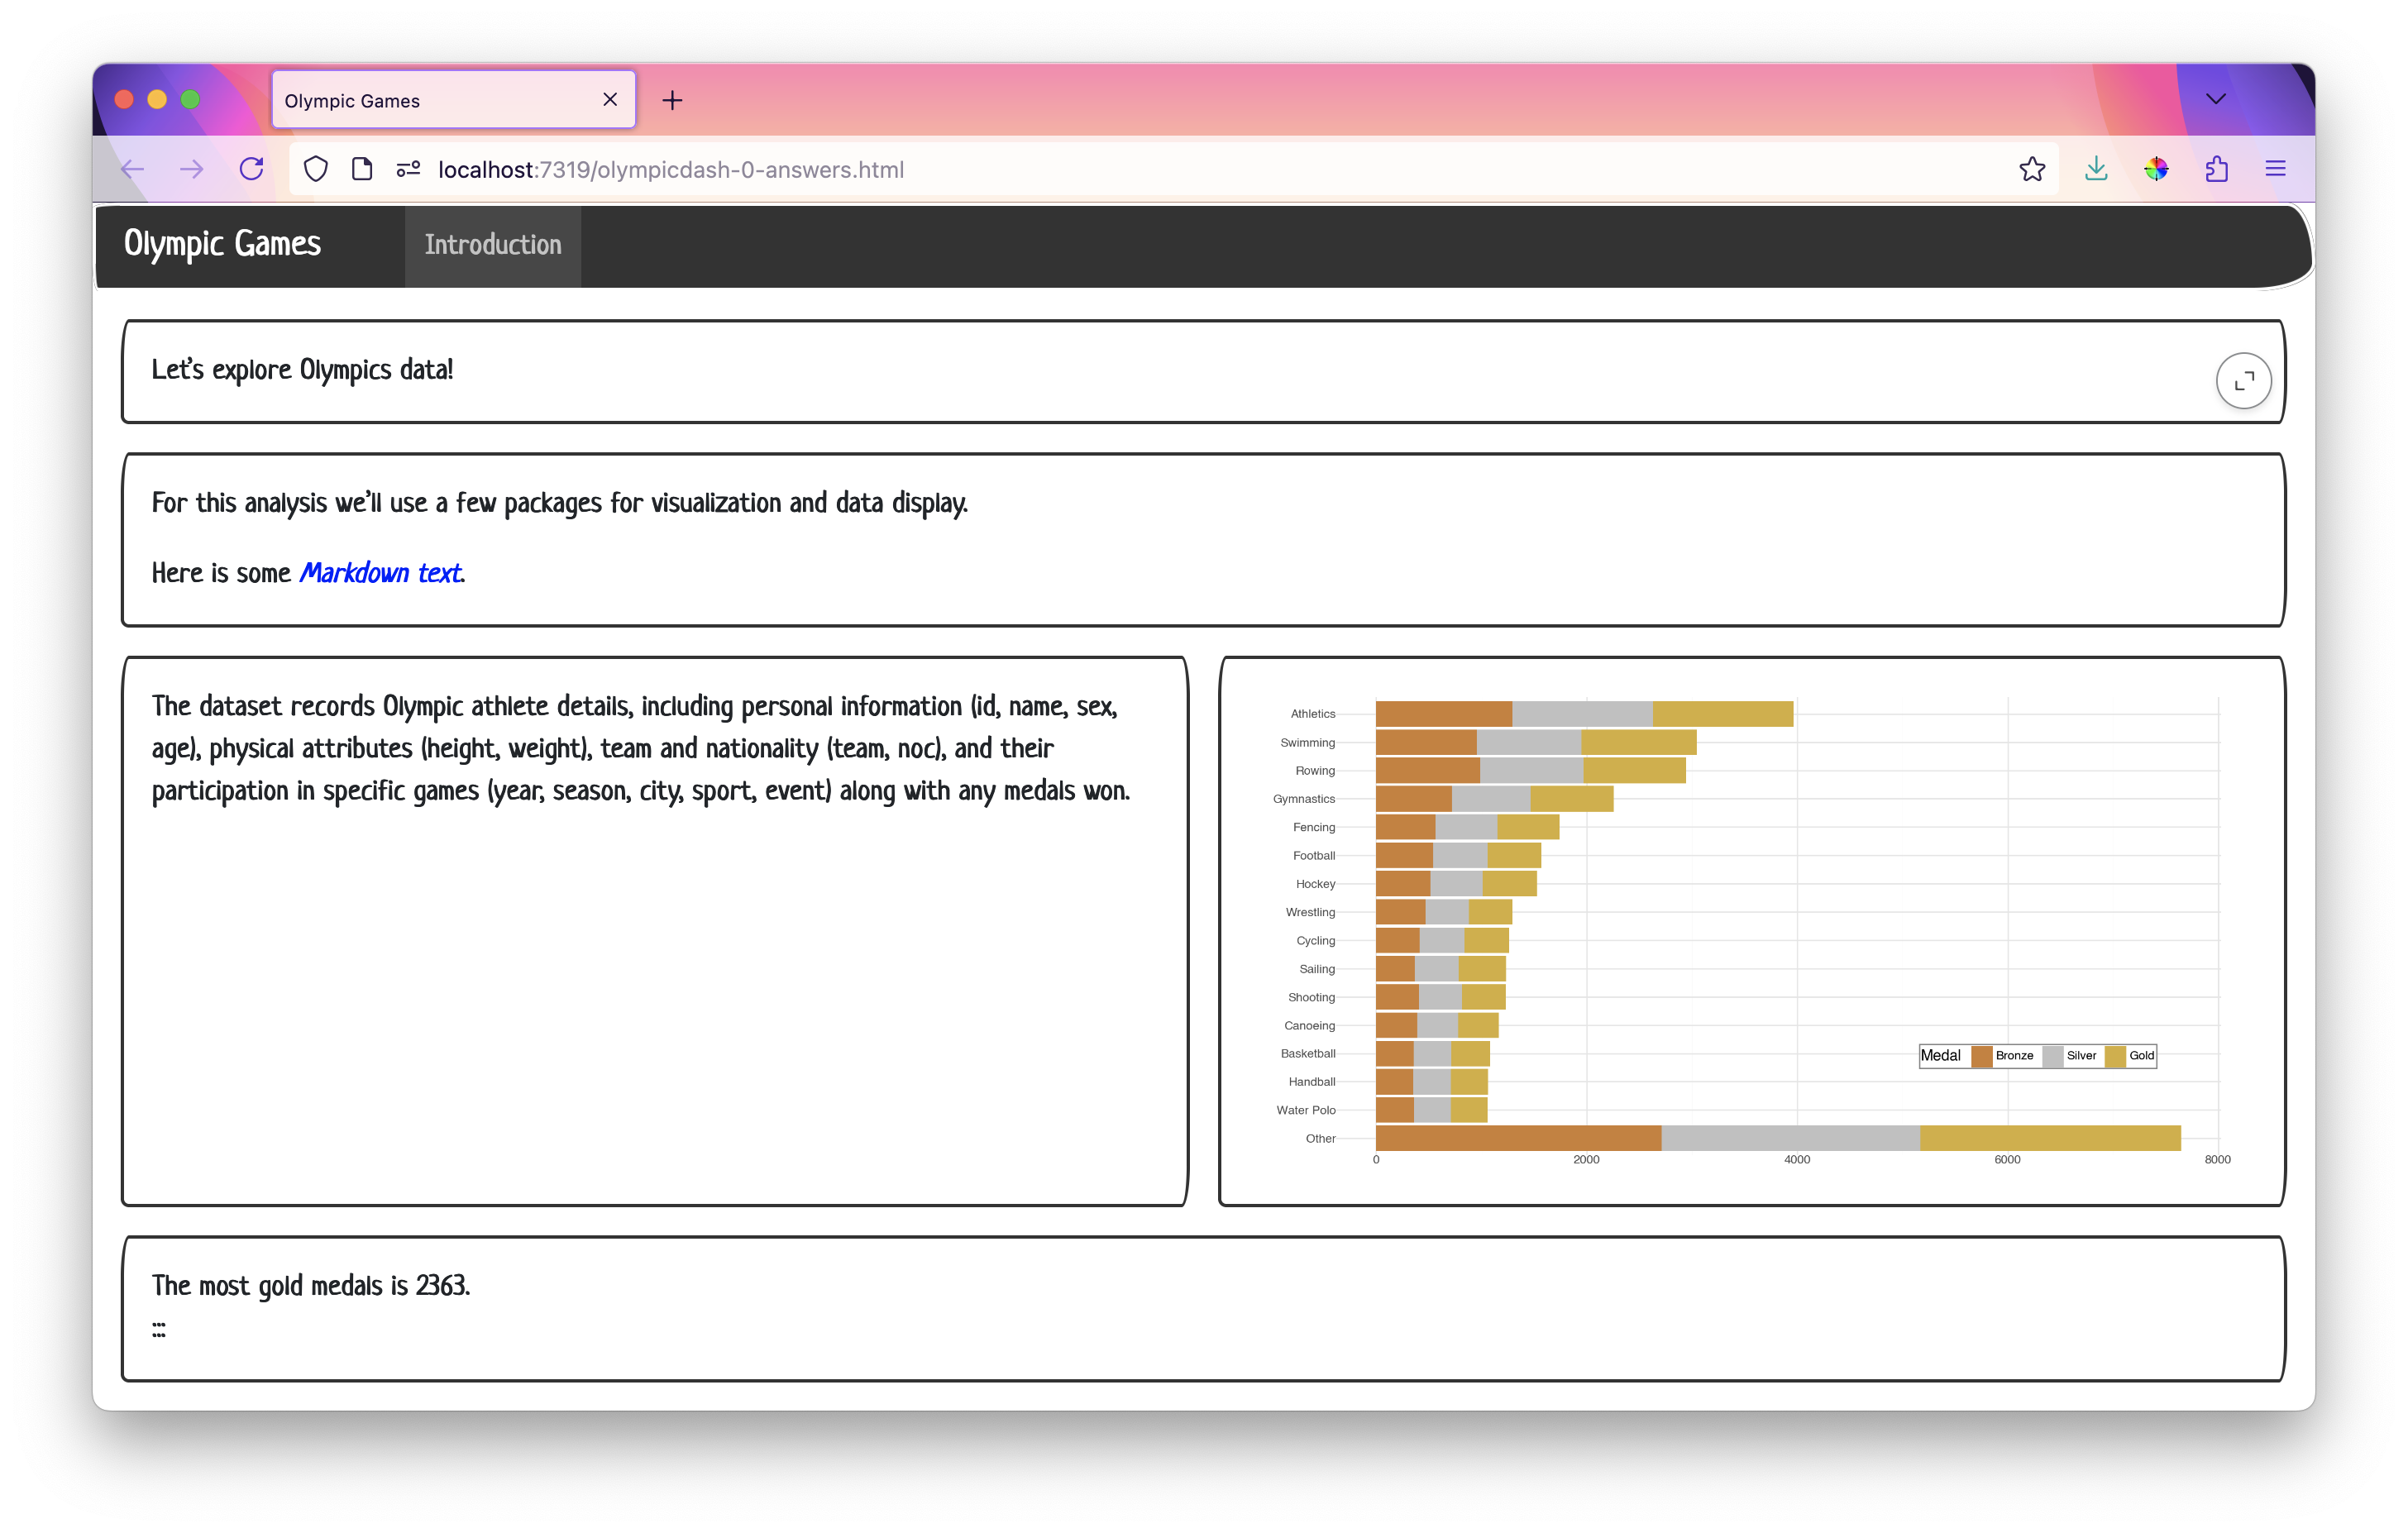Reload the page with the refresh icon
The width and height of the screenshot is (2408, 1533).
click(x=252, y=169)
